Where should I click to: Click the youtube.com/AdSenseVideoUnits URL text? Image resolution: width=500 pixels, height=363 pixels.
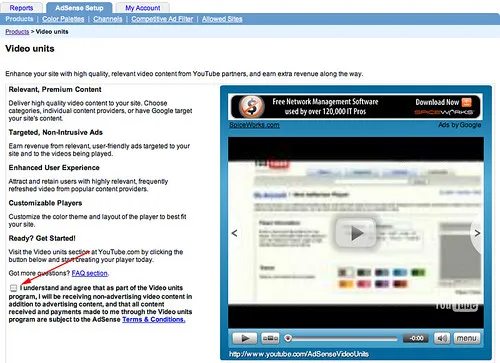click(x=299, y=354)
